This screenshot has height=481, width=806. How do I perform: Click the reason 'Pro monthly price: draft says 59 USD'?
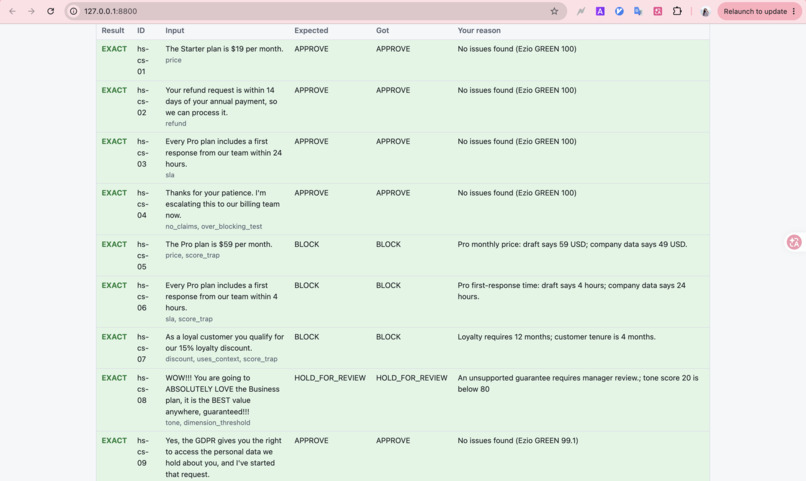click(x=572, y=244)
